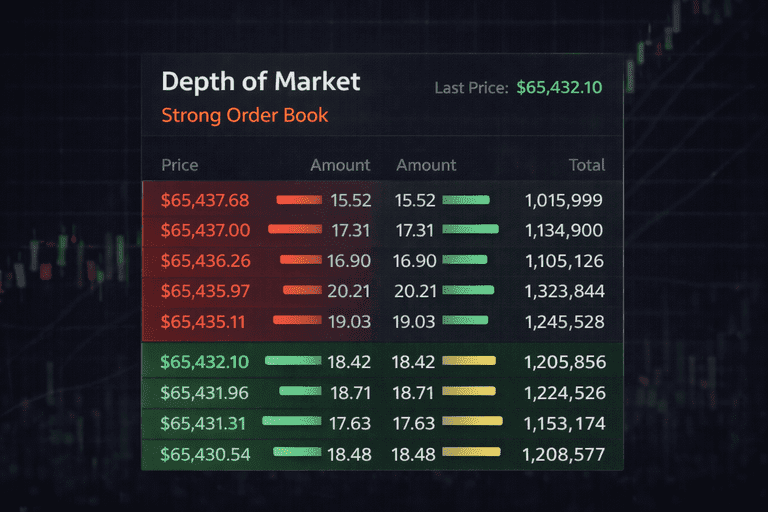
Task: Select the Price column header
Action: (180, 165)
